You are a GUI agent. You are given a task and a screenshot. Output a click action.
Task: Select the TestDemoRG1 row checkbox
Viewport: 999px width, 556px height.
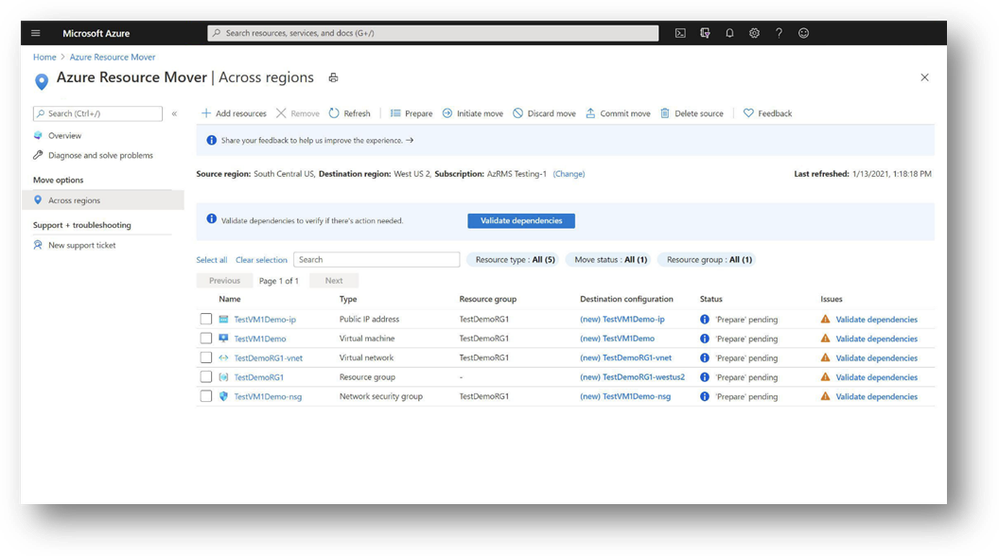206,377
